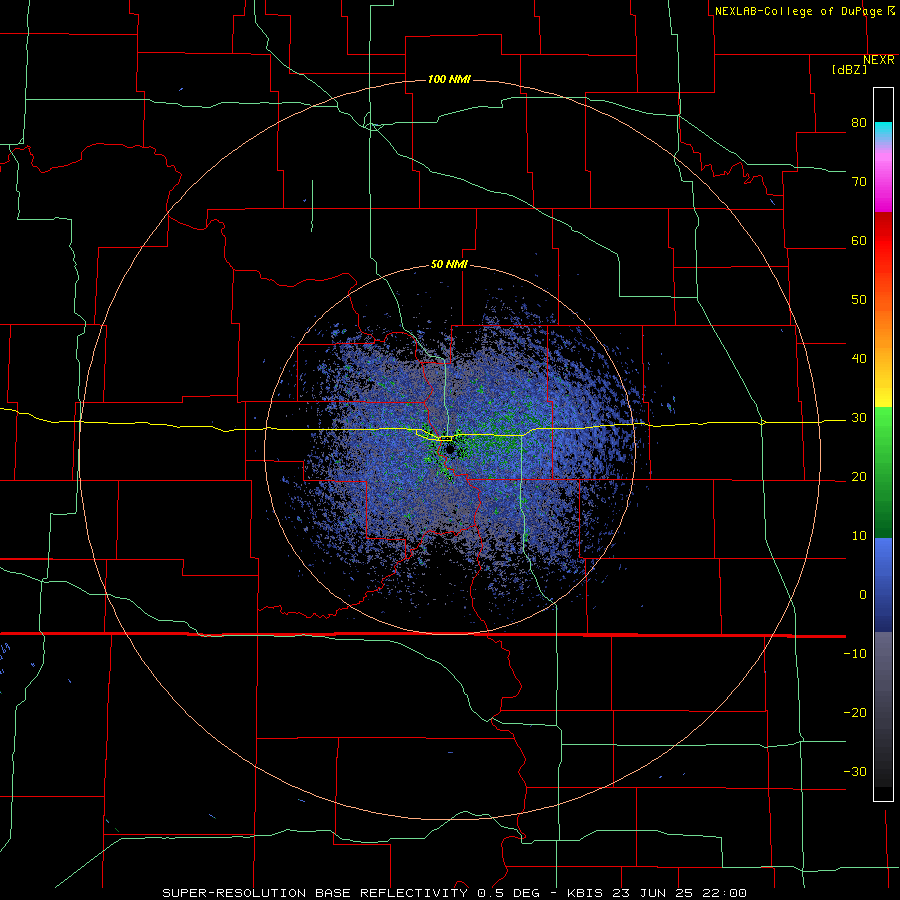Click the 60 value on the dBZ scale

pyautogui.click(x=859, y=241)
